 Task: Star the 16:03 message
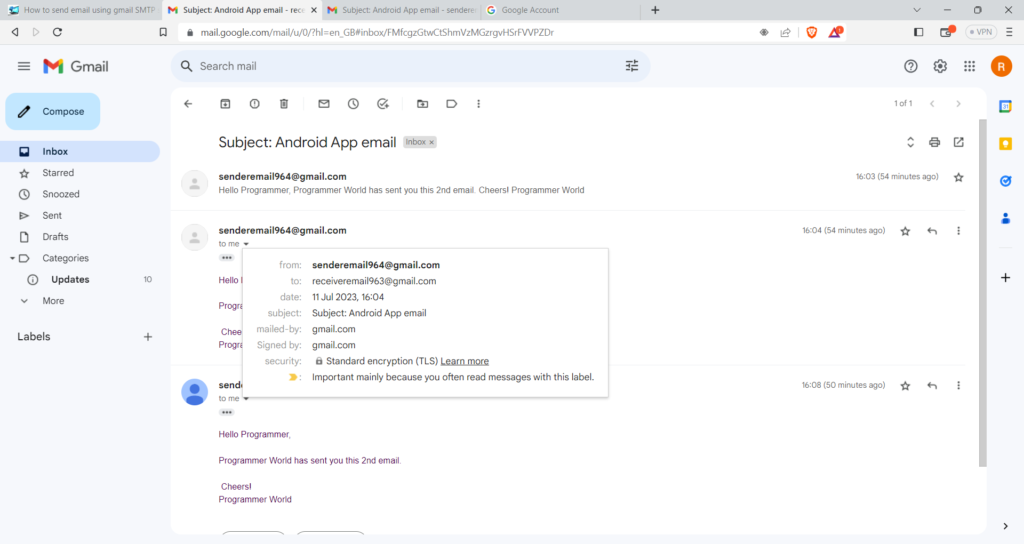959,178
